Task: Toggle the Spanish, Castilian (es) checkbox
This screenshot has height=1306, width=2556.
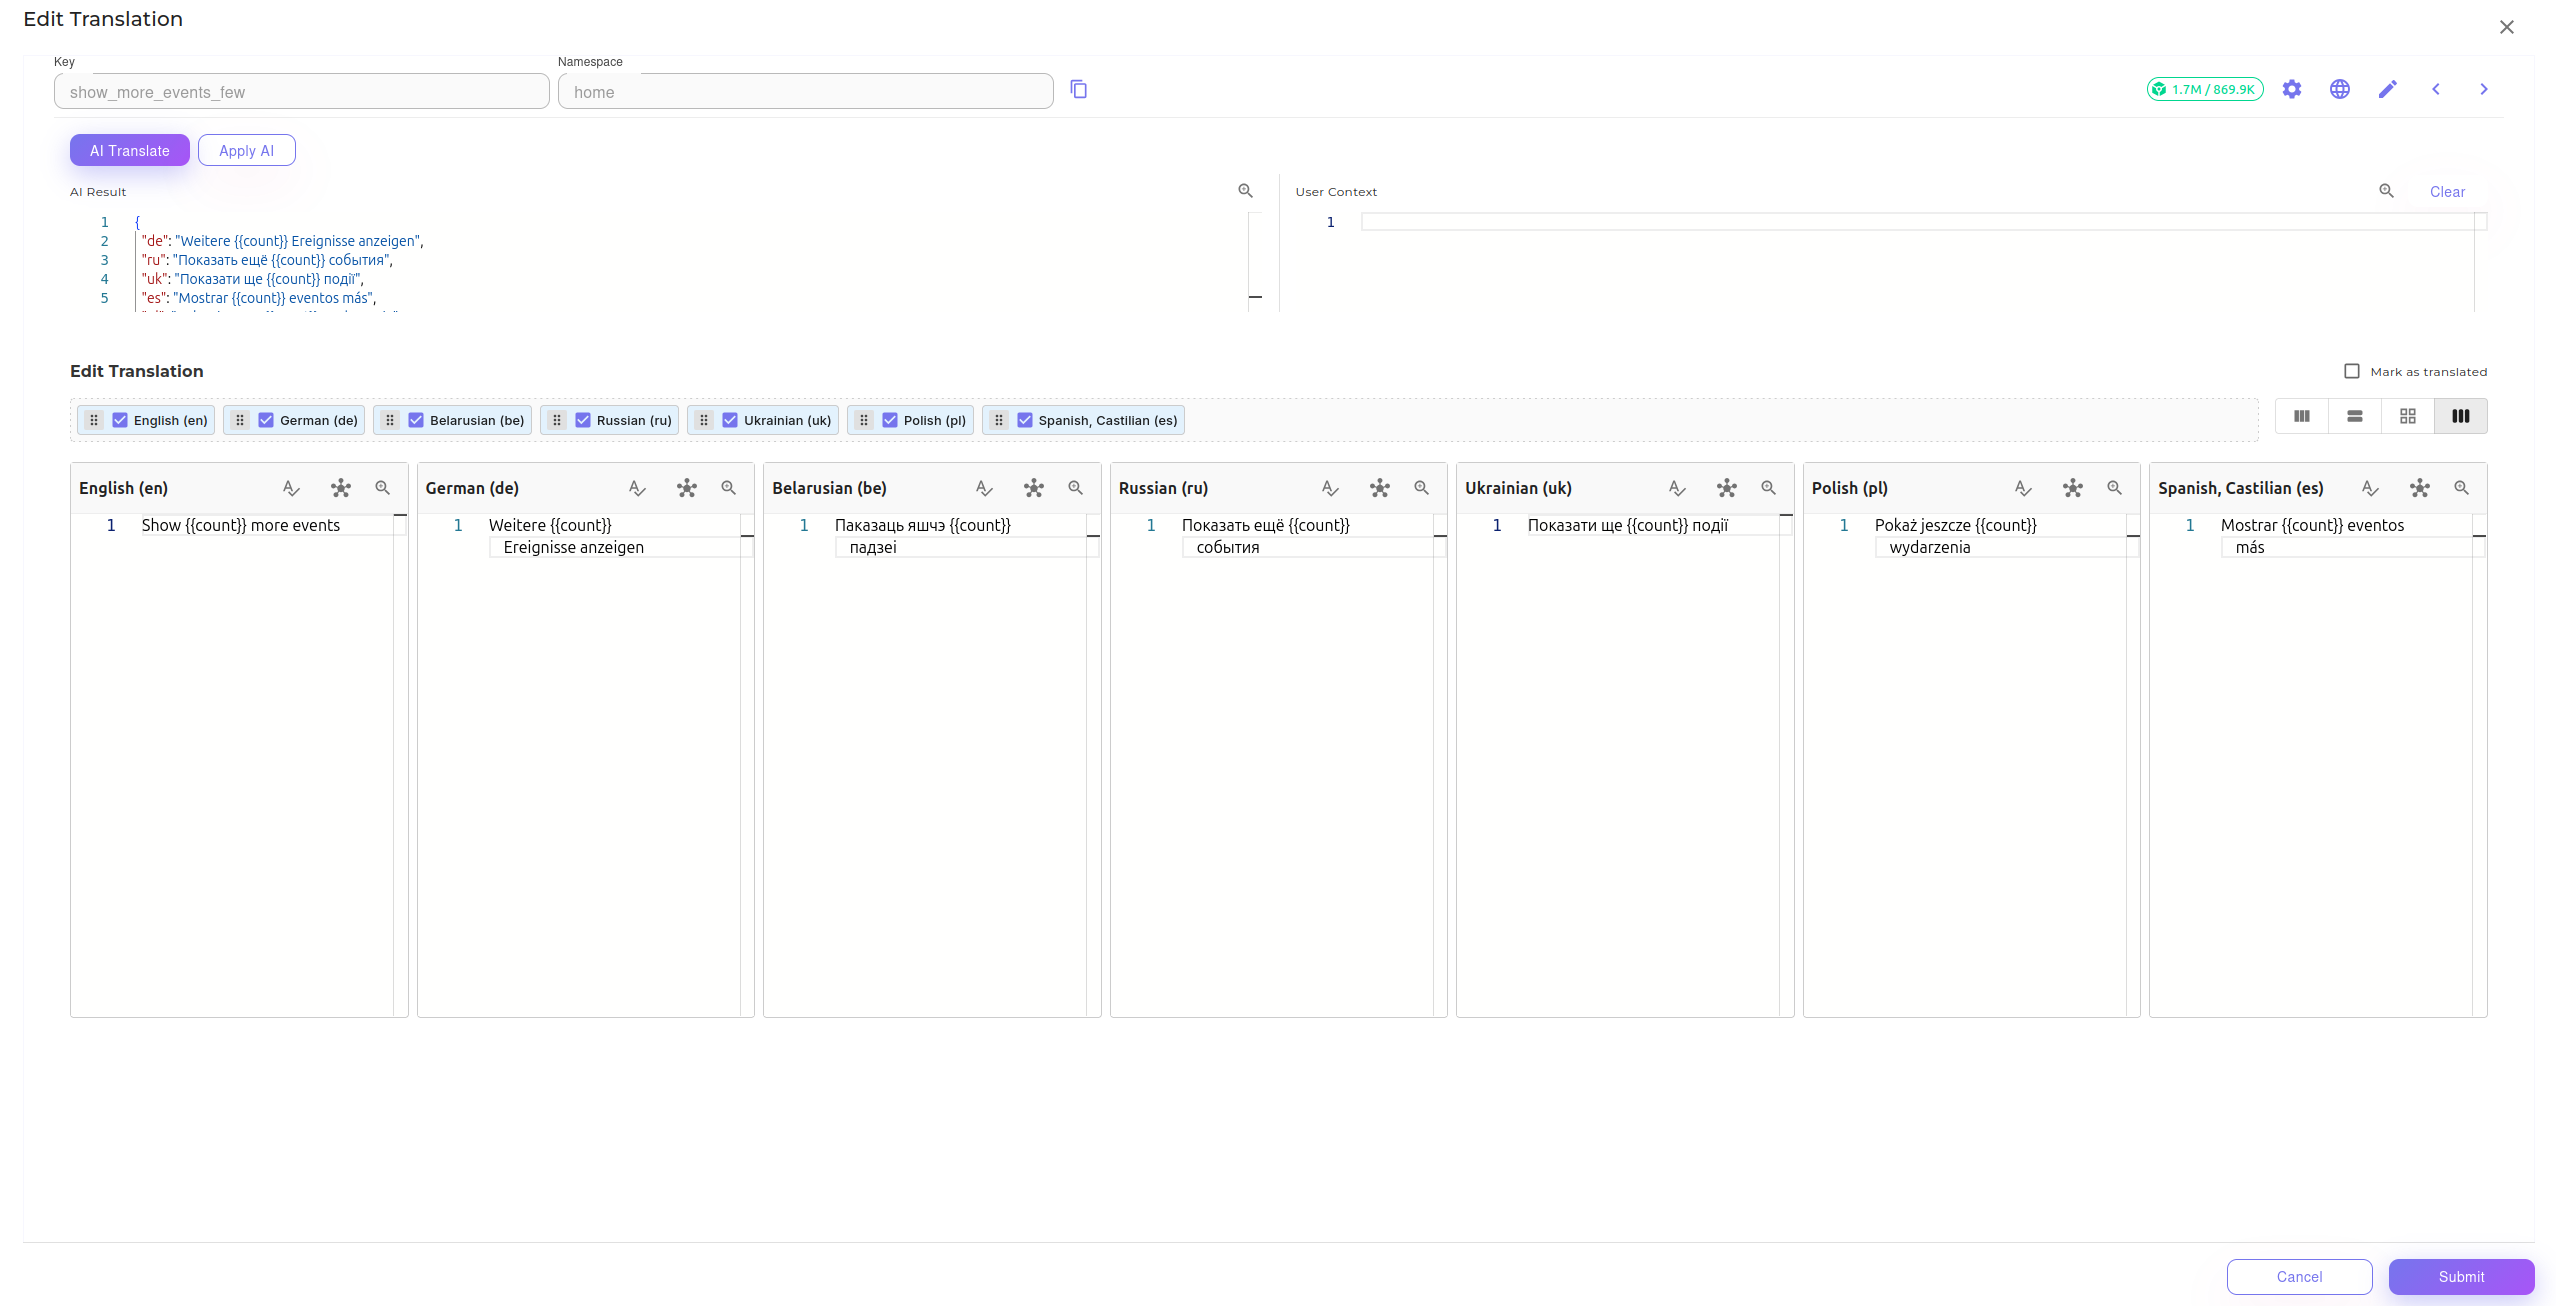Action: [x=1025, y=421]
